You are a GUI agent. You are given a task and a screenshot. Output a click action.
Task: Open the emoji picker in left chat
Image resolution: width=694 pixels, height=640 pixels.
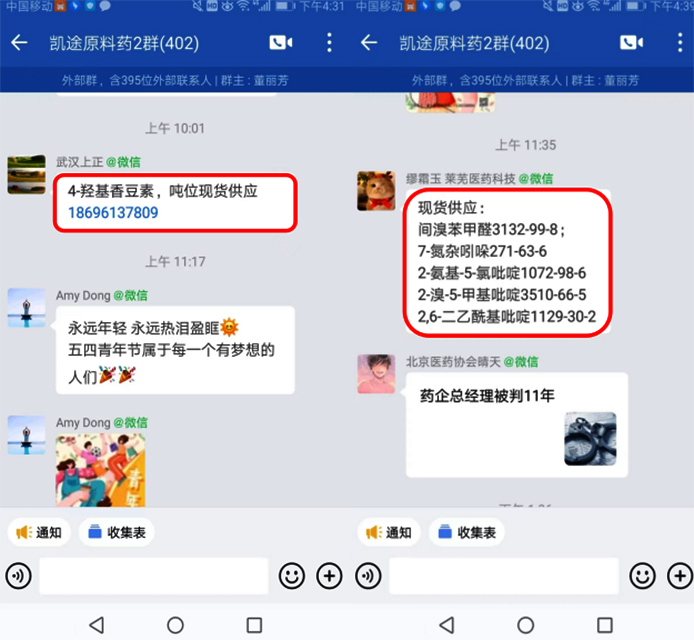(292, 576)
